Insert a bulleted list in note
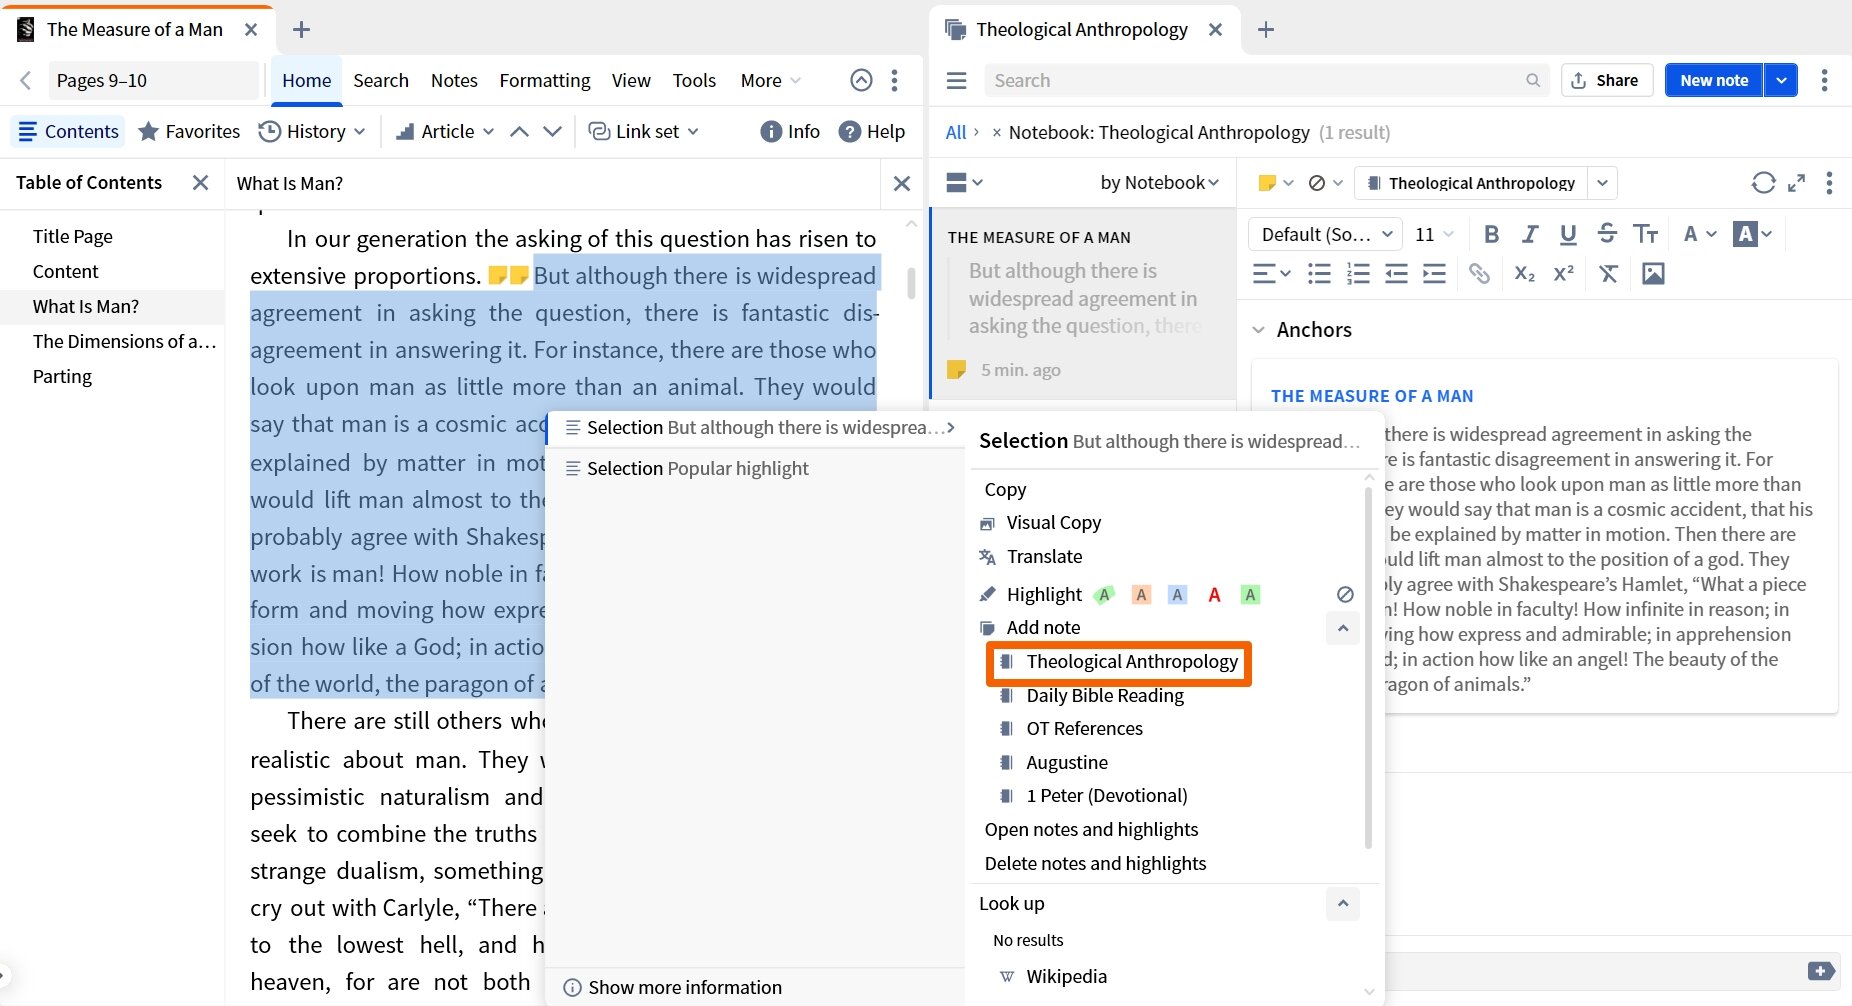This screenshot has width=1852, height=1006. tap(1320, 274)
